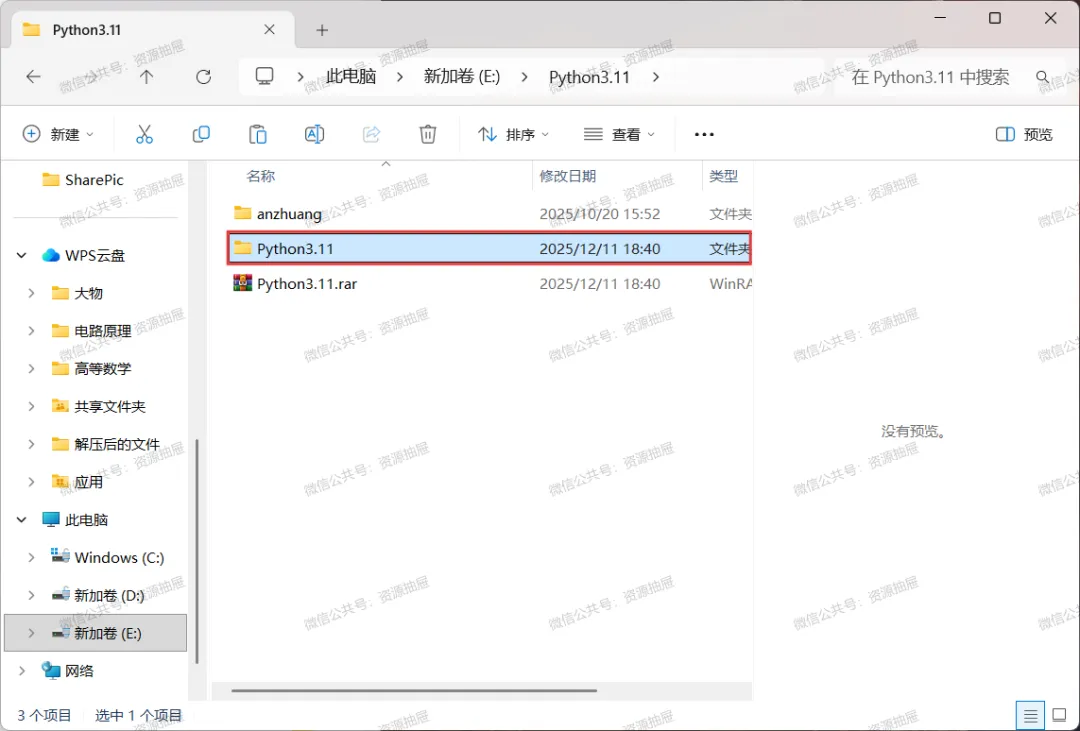Click the Share icon in toolbar
This screenshot has height=731, width=1080.
[x=371, y=134]
